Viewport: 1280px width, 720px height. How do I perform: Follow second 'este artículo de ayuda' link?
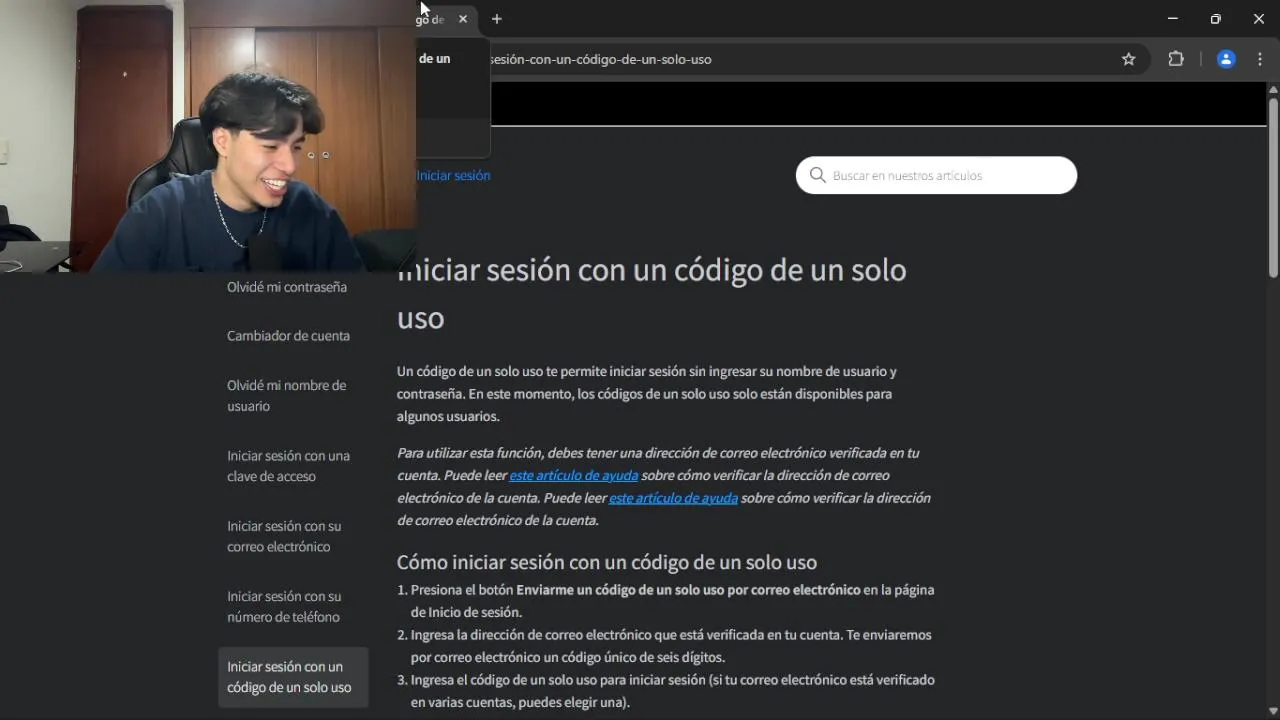click(673, 498)
